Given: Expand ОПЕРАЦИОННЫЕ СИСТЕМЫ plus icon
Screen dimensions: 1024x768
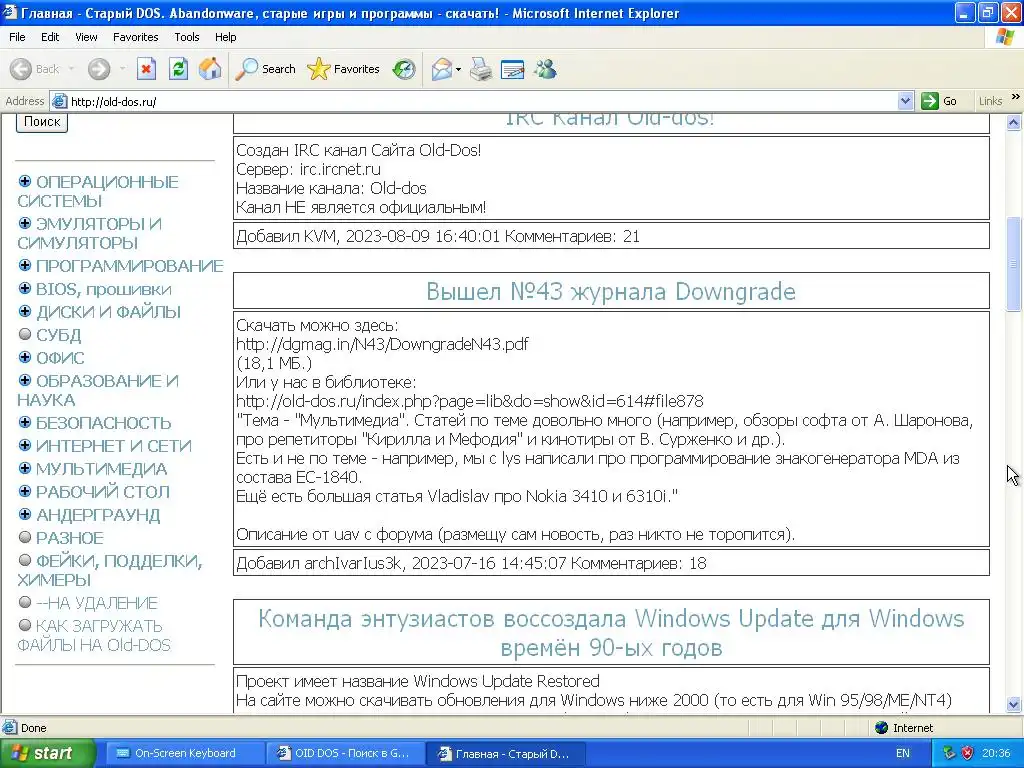Looking at the screenshot, I should pos(25,181).
